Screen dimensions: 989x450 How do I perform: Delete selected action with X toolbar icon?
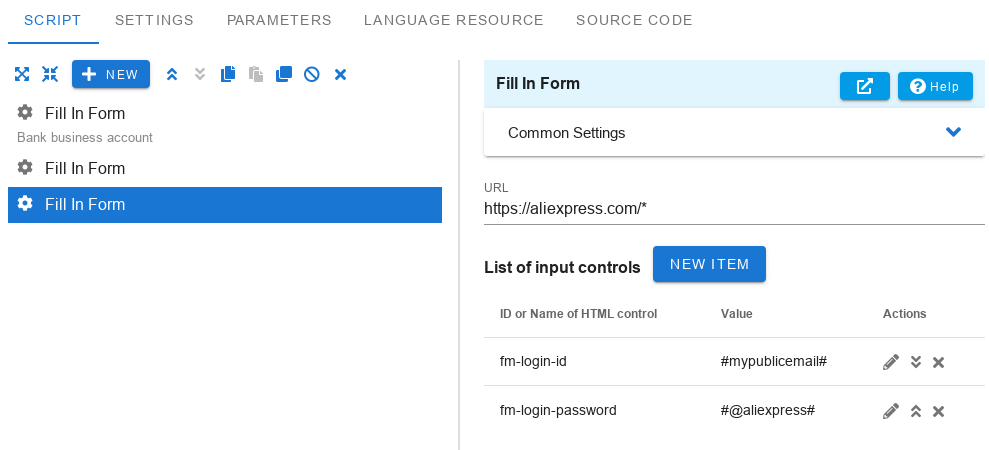pos(341,74)
